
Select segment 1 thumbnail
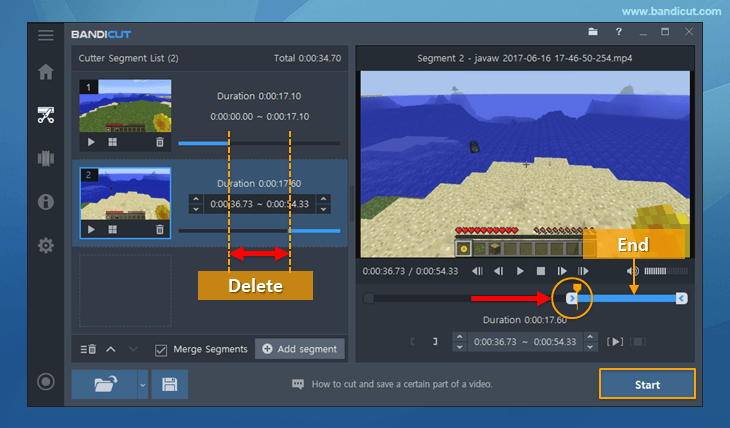pyautogui.click(x=125, y=106)
